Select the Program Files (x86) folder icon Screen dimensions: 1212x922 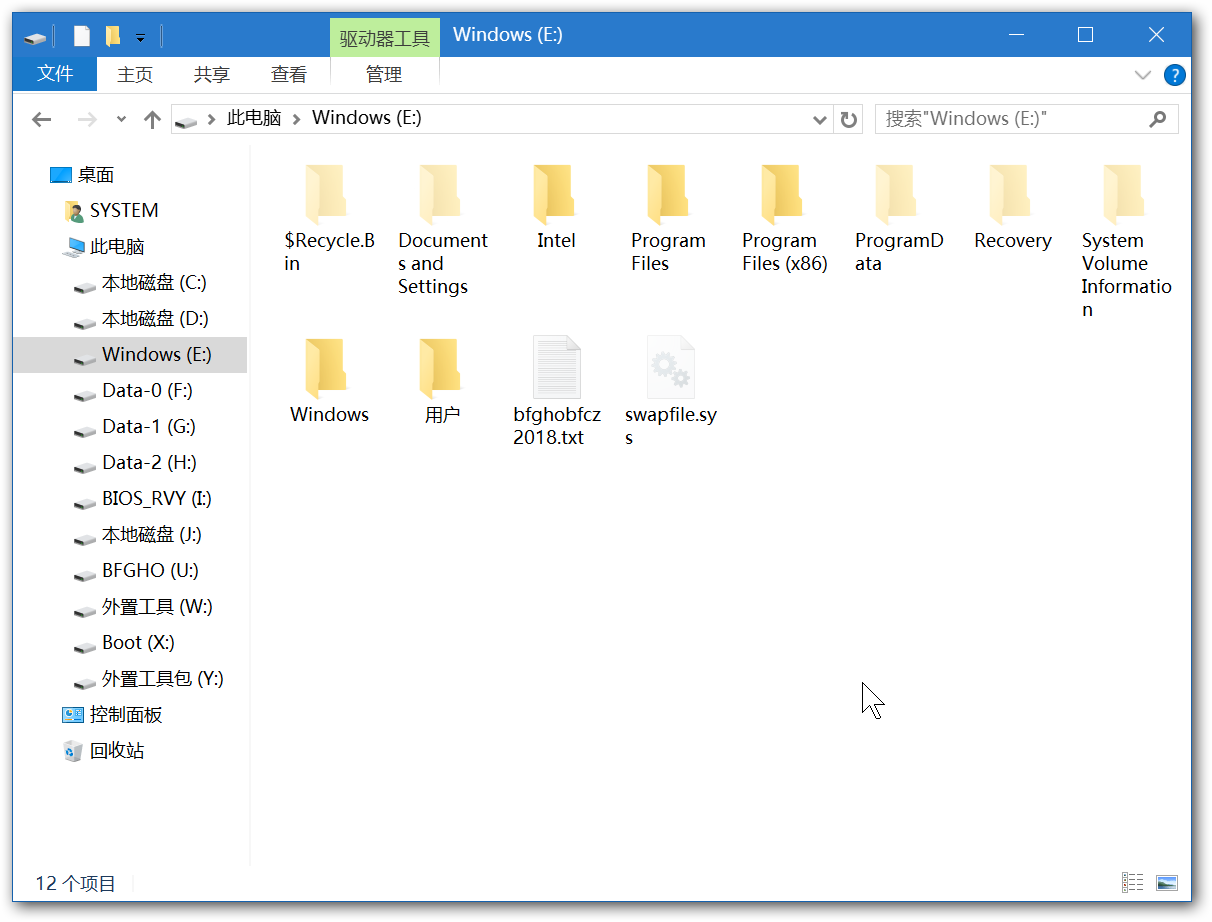[x=783, y=196]
